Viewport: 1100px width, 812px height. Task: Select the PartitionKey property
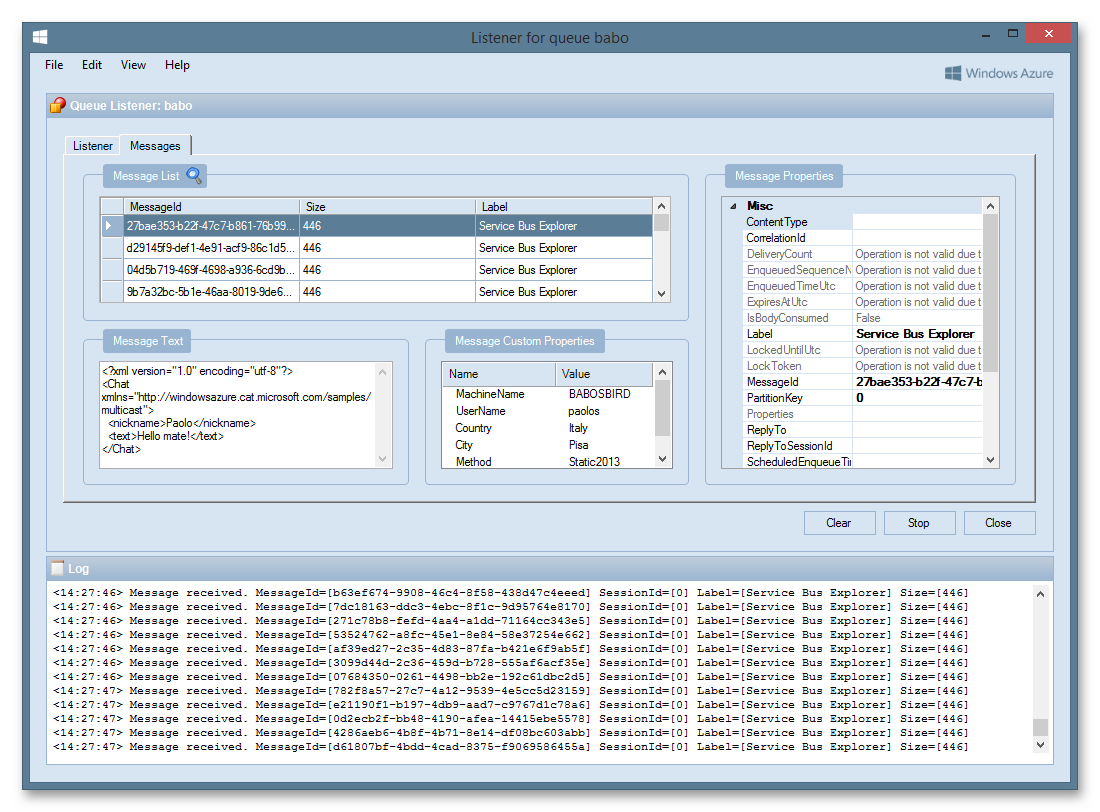click(x=863, y=398)
